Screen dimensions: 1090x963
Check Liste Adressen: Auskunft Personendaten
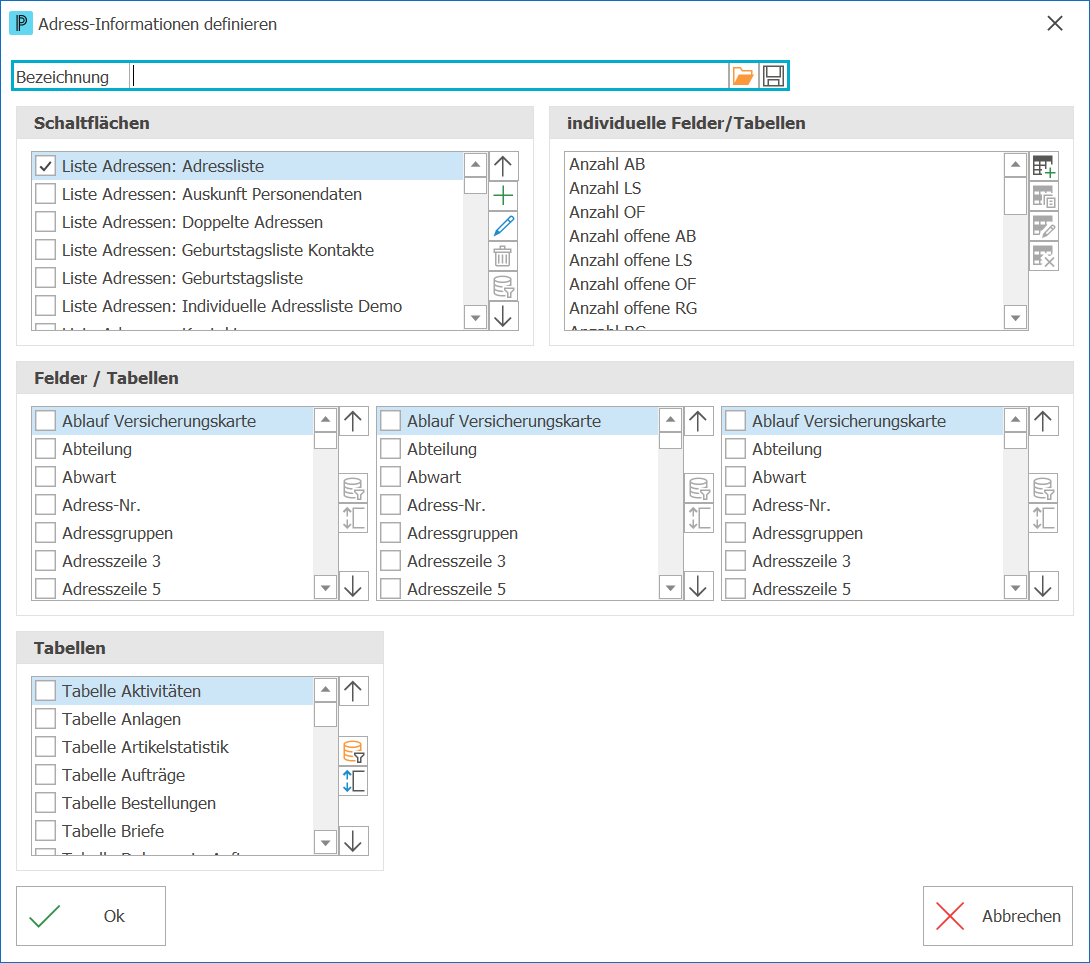(46, 194)
